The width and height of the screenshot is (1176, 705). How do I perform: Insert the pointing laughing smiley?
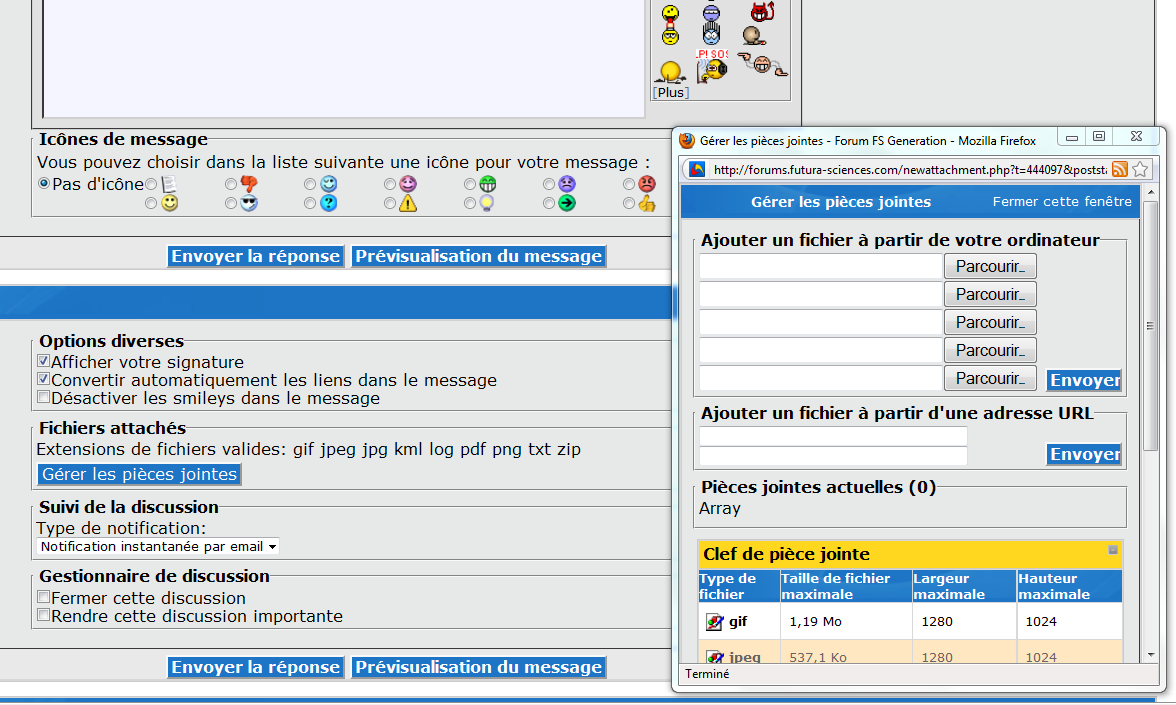click(x=762, y=64)
